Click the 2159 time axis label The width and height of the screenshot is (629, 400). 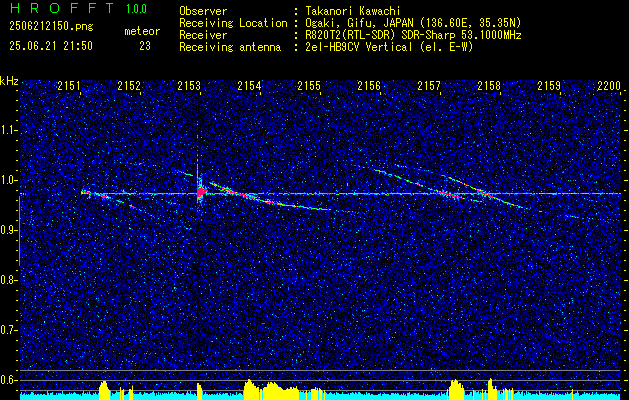point(549,86)
